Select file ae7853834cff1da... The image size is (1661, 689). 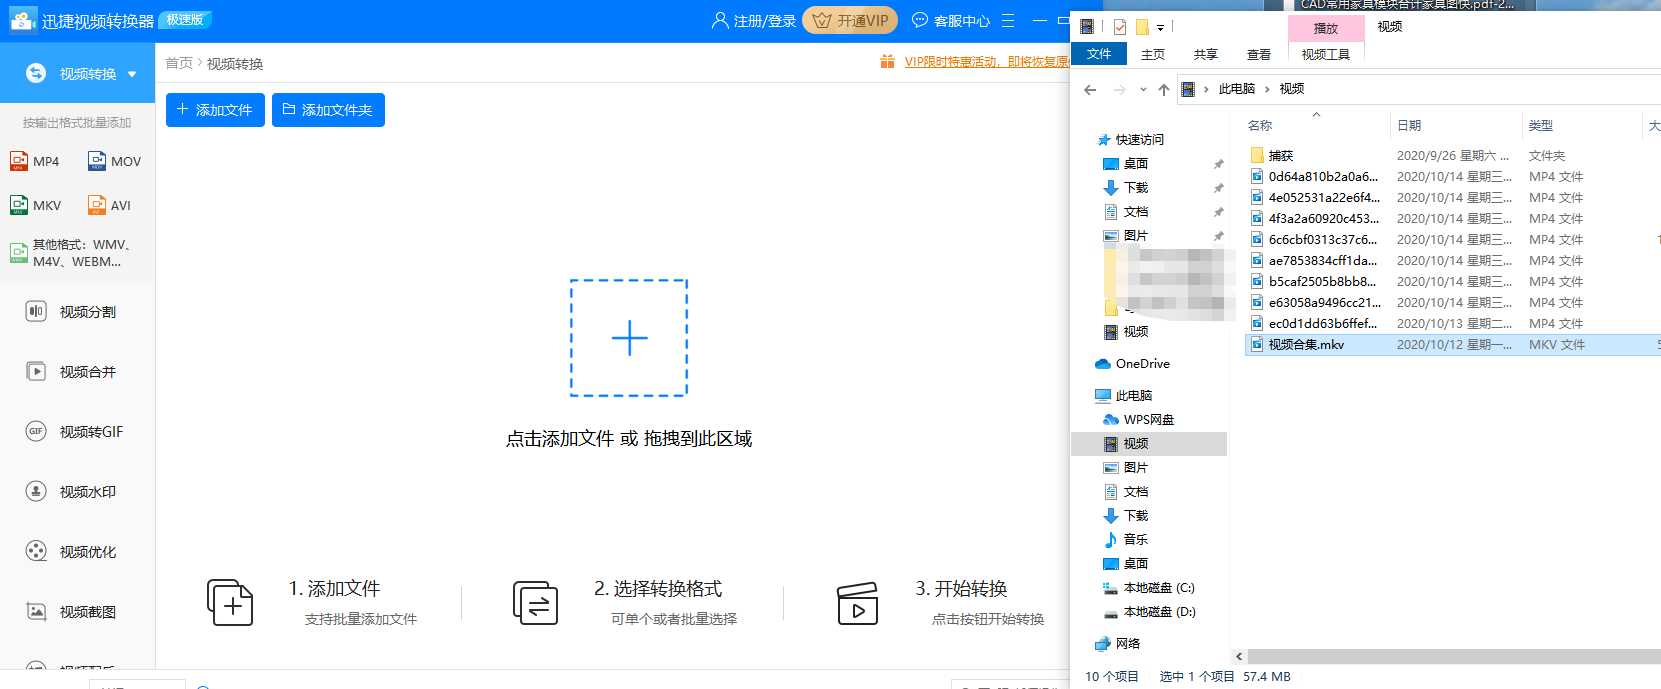click(x=1323, y=261)
